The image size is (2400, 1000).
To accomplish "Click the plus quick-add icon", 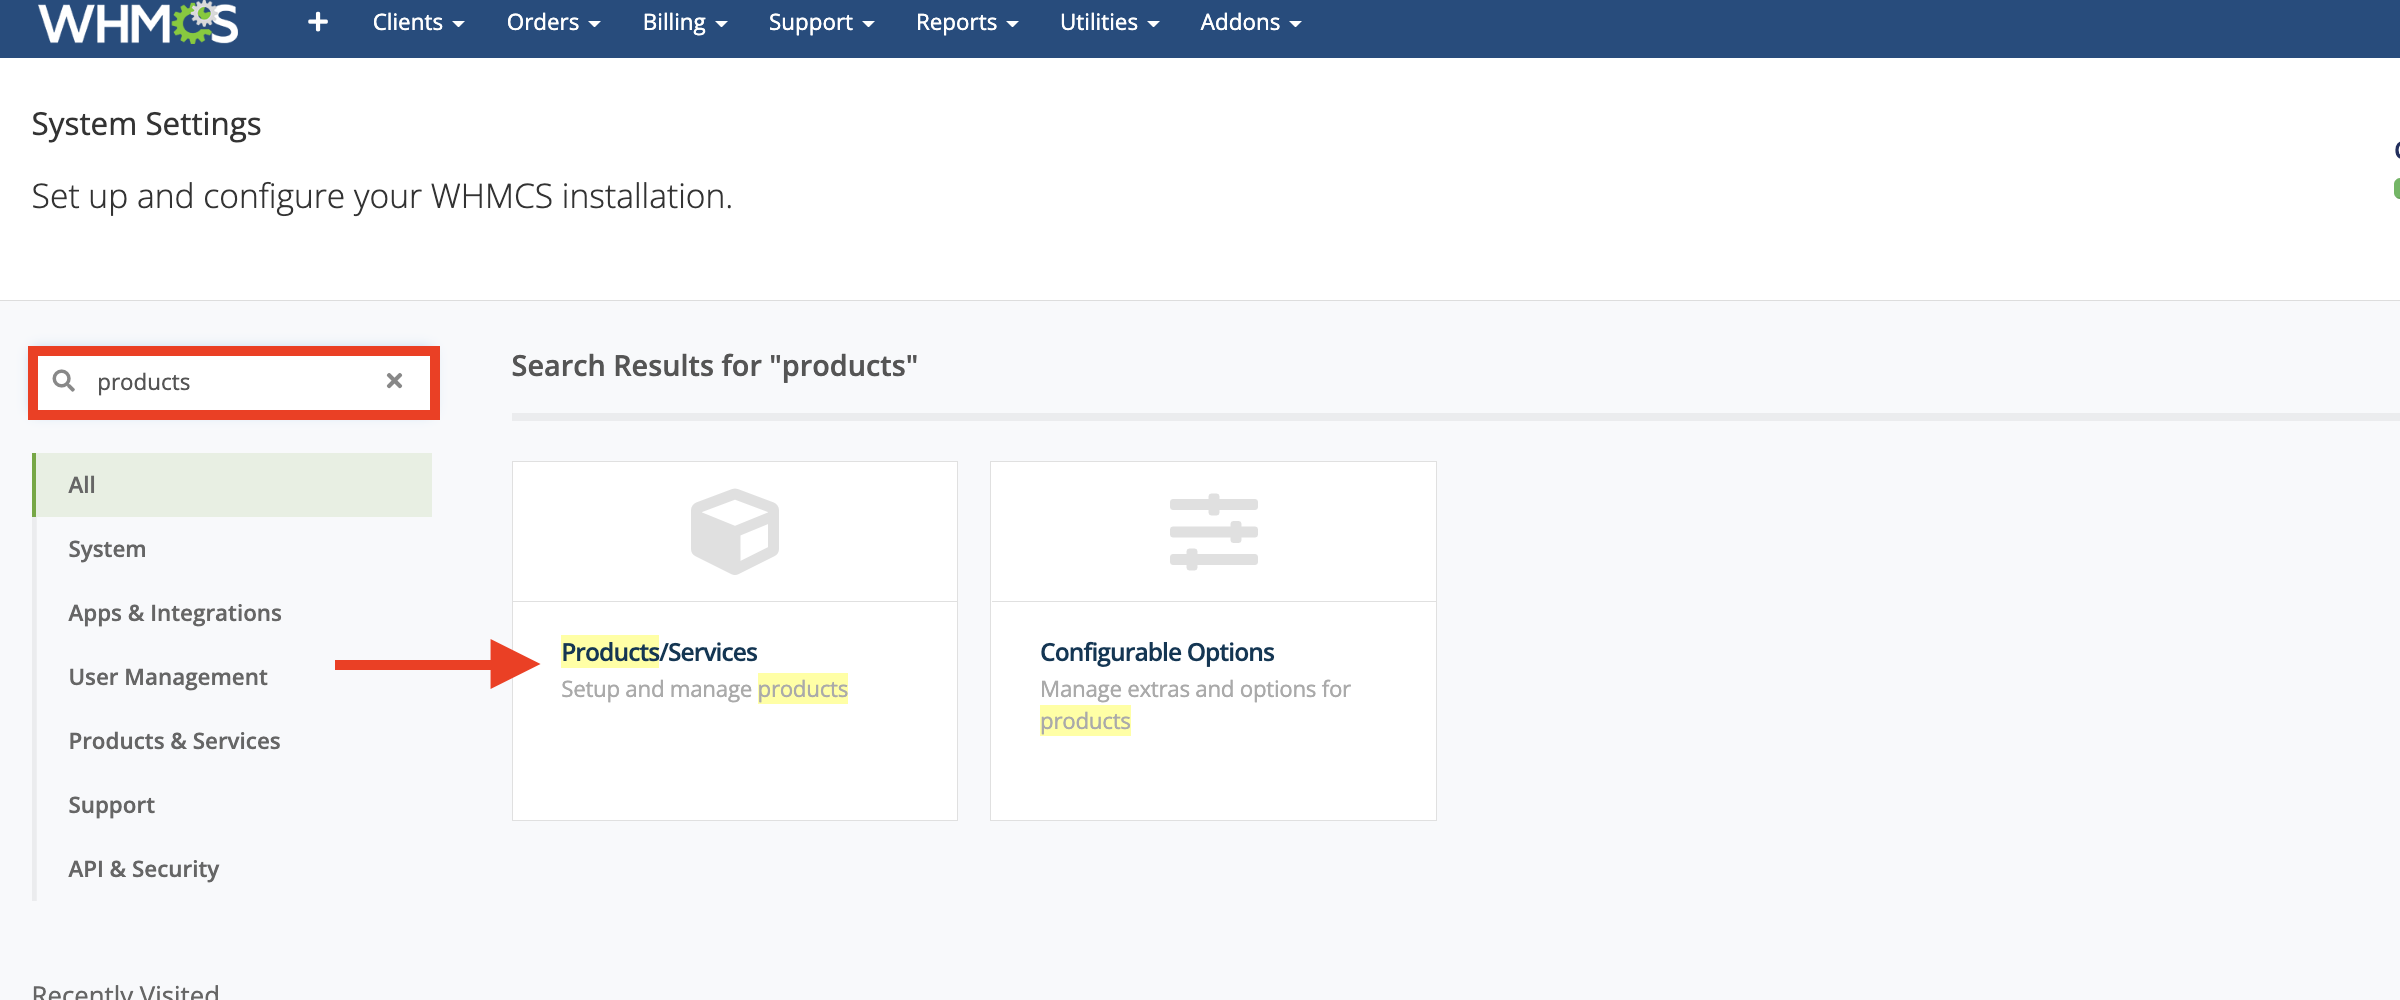I will (318, 22).
